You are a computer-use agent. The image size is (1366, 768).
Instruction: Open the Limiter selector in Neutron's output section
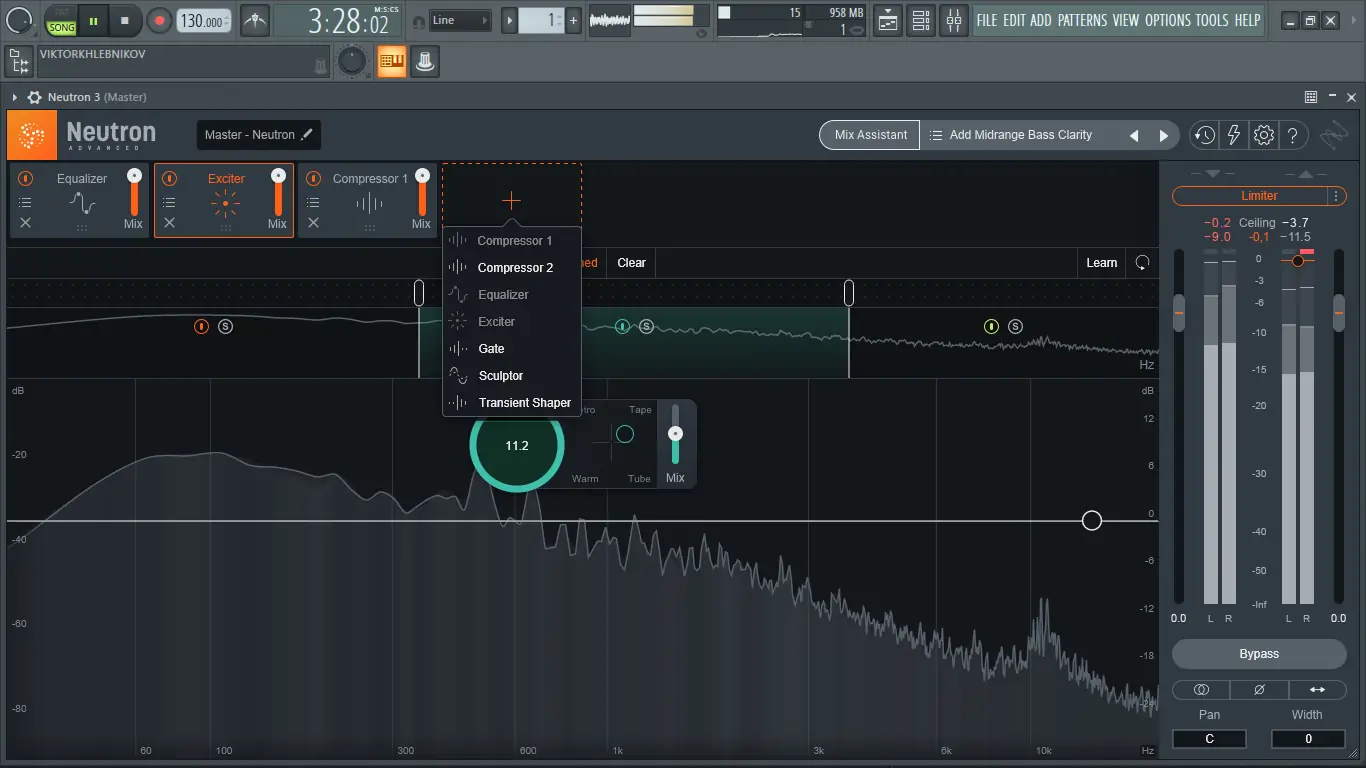(1256, 196)
